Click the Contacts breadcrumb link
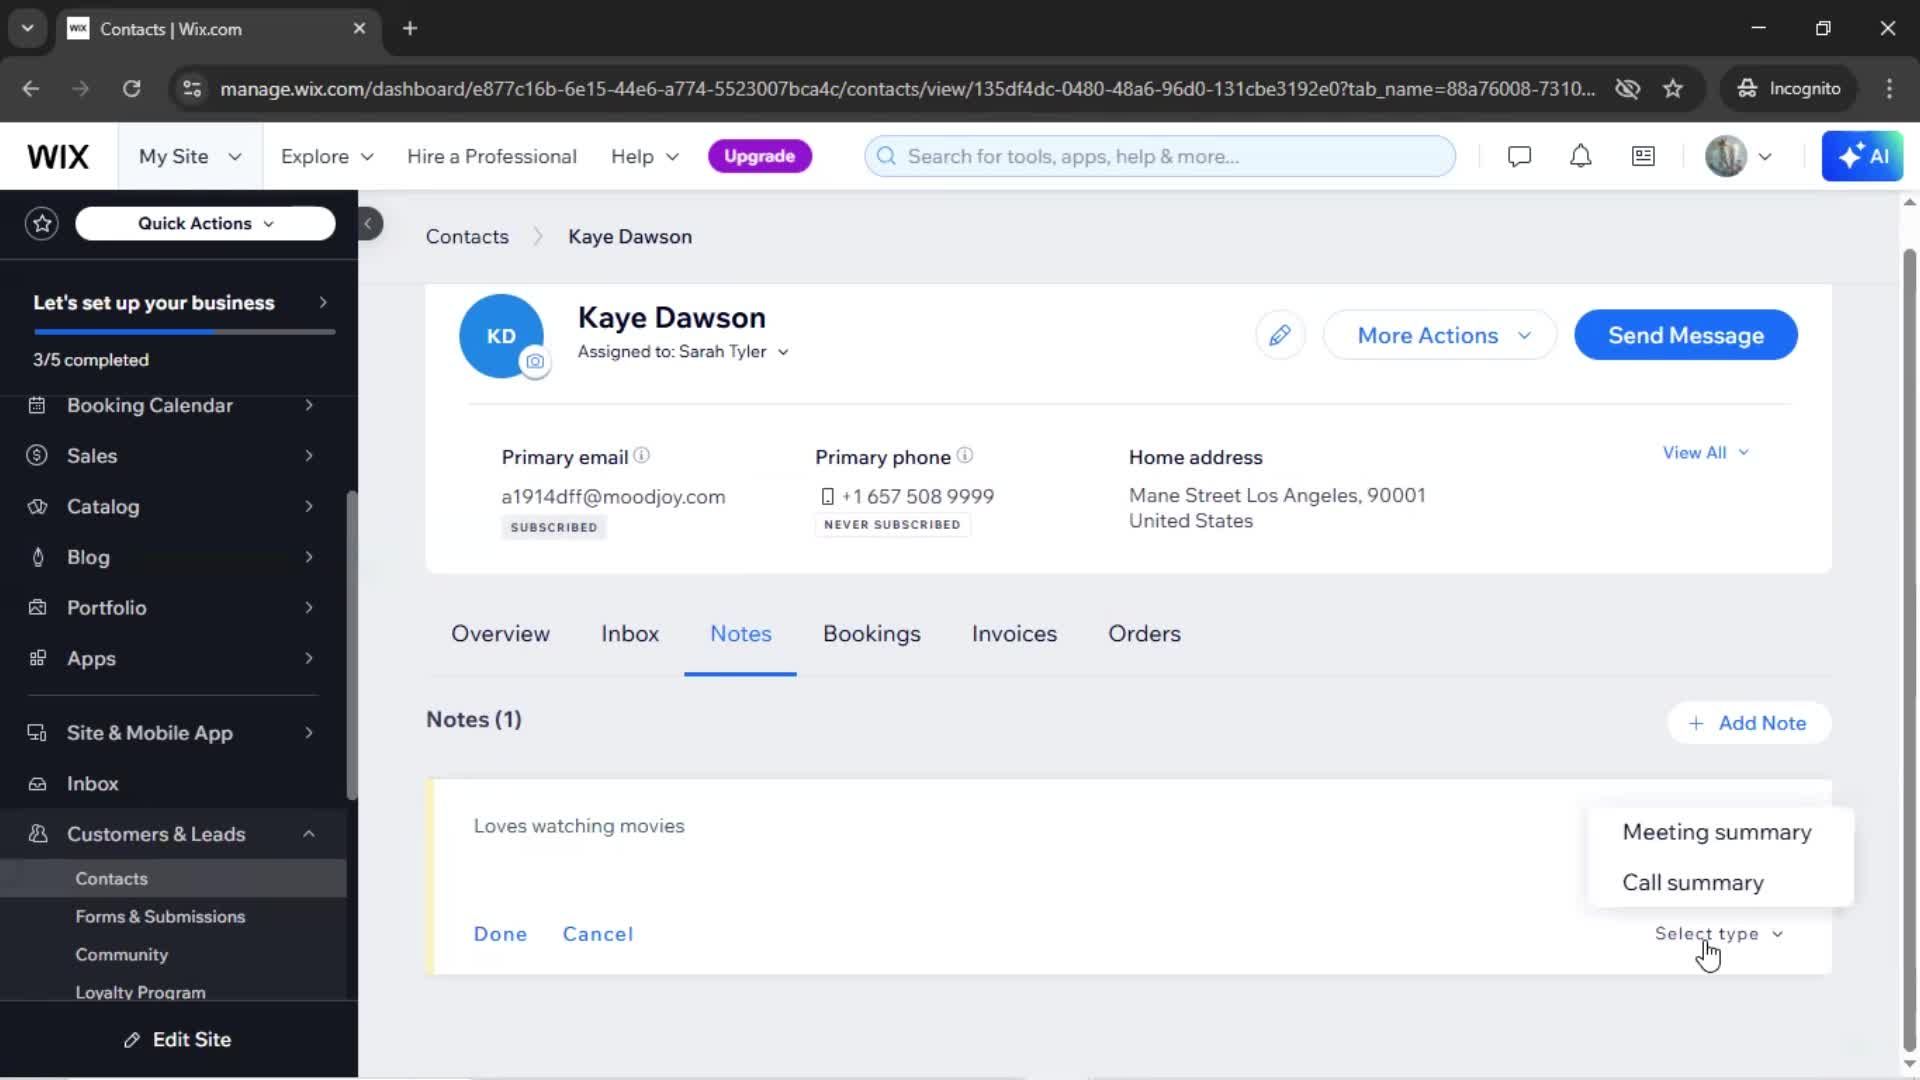This screenshot has width=1920, height=1080. point(467,237)
